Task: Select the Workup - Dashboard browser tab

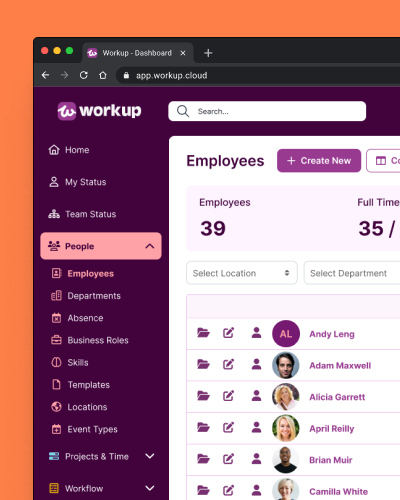Action: (137, 53)
